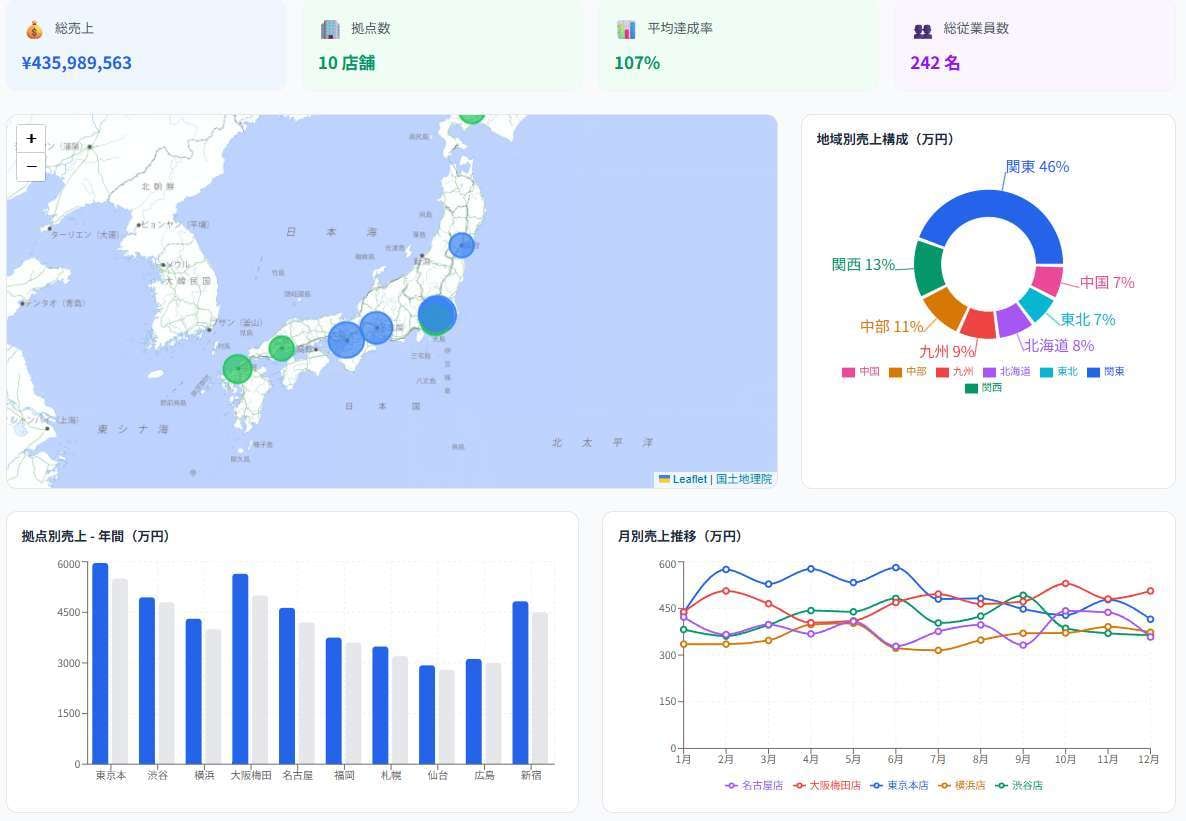Click the 北海道 8% donut label

(x=1059, y=345)
